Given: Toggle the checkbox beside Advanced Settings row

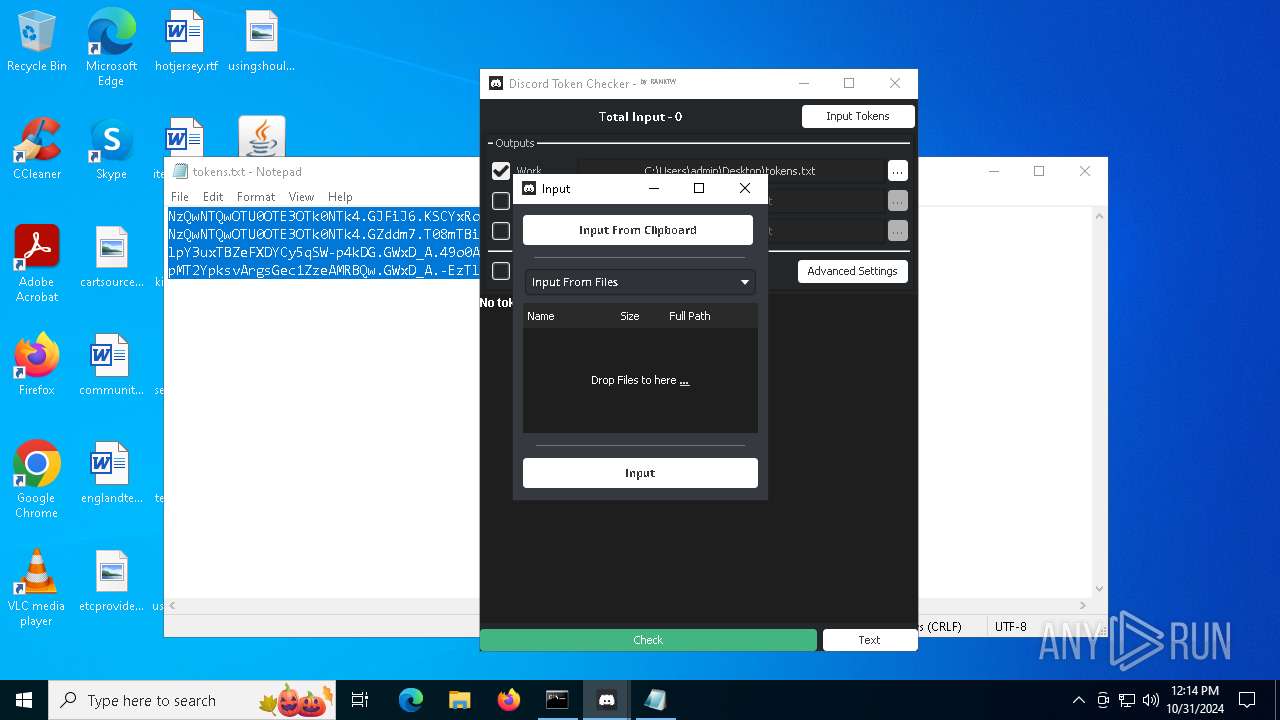Looking at the screenshot, I should tap(501, 271).
